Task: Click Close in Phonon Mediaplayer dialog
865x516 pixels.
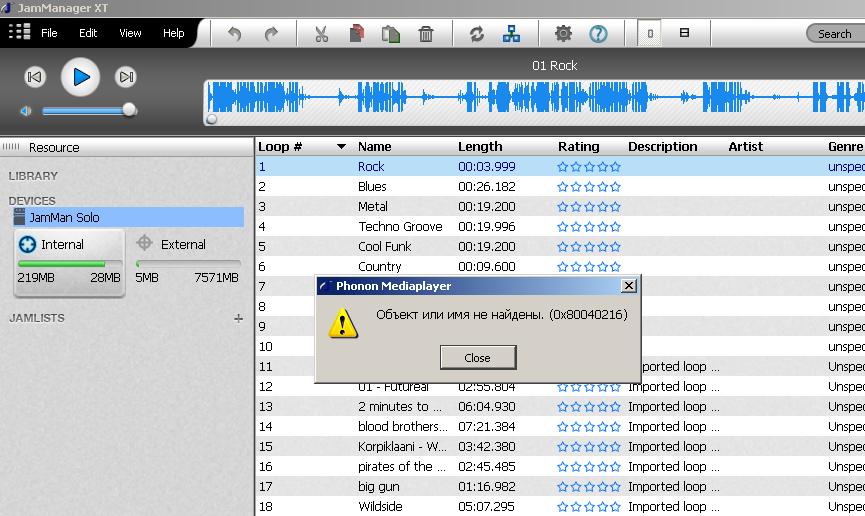Action: 478,358
